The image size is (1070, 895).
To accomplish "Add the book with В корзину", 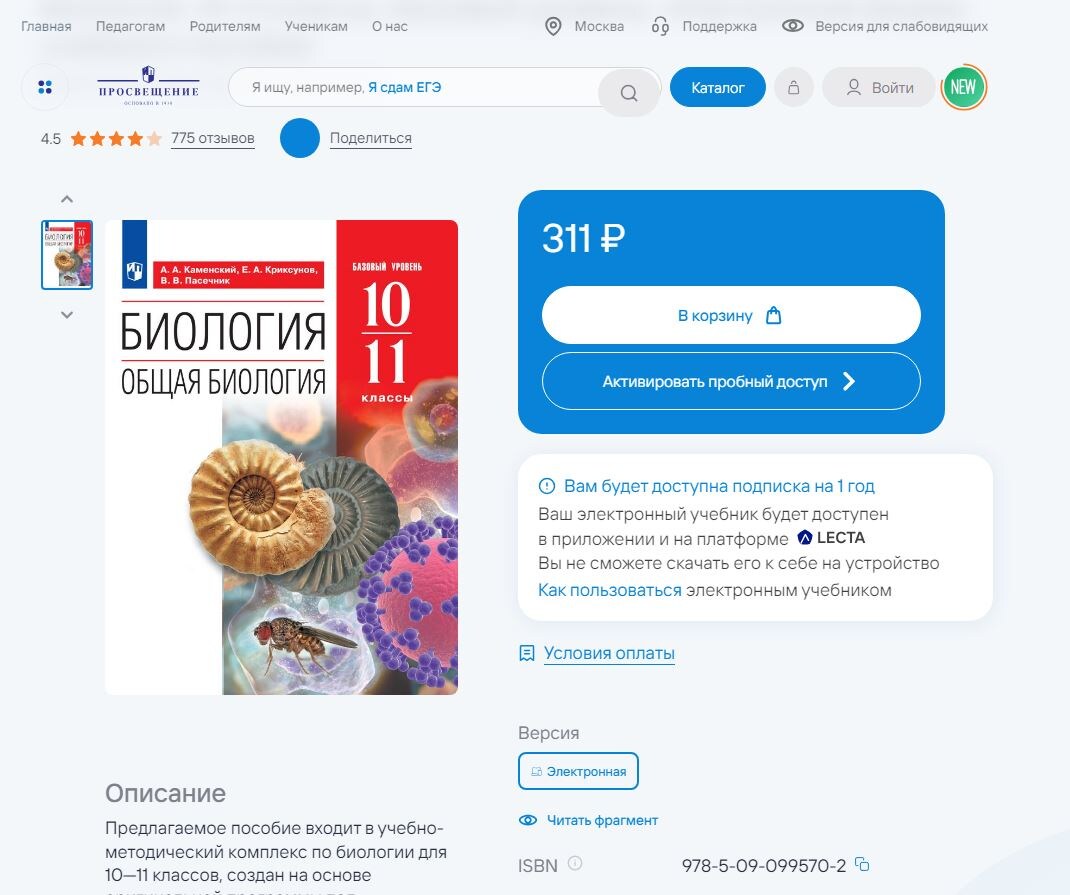I will coord(731,315).
